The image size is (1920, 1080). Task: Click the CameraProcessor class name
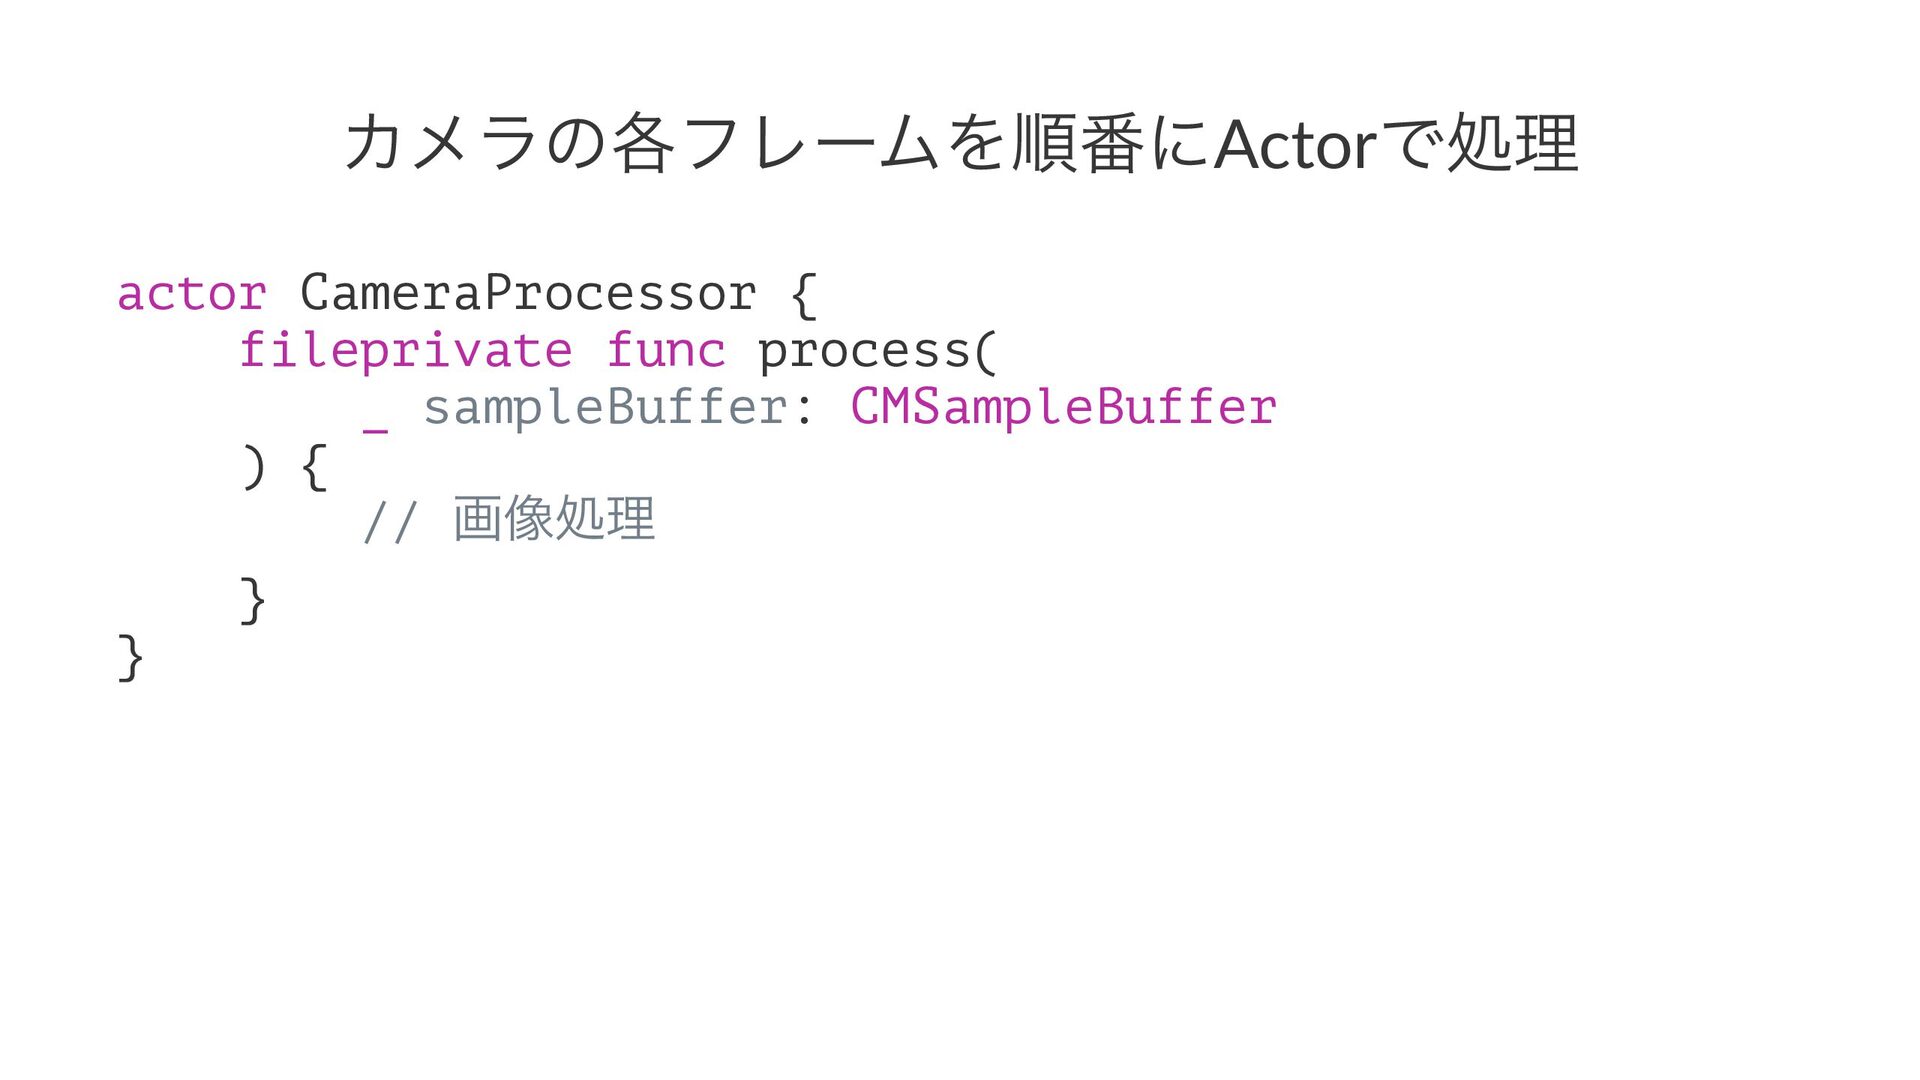[x=528, y=294]
